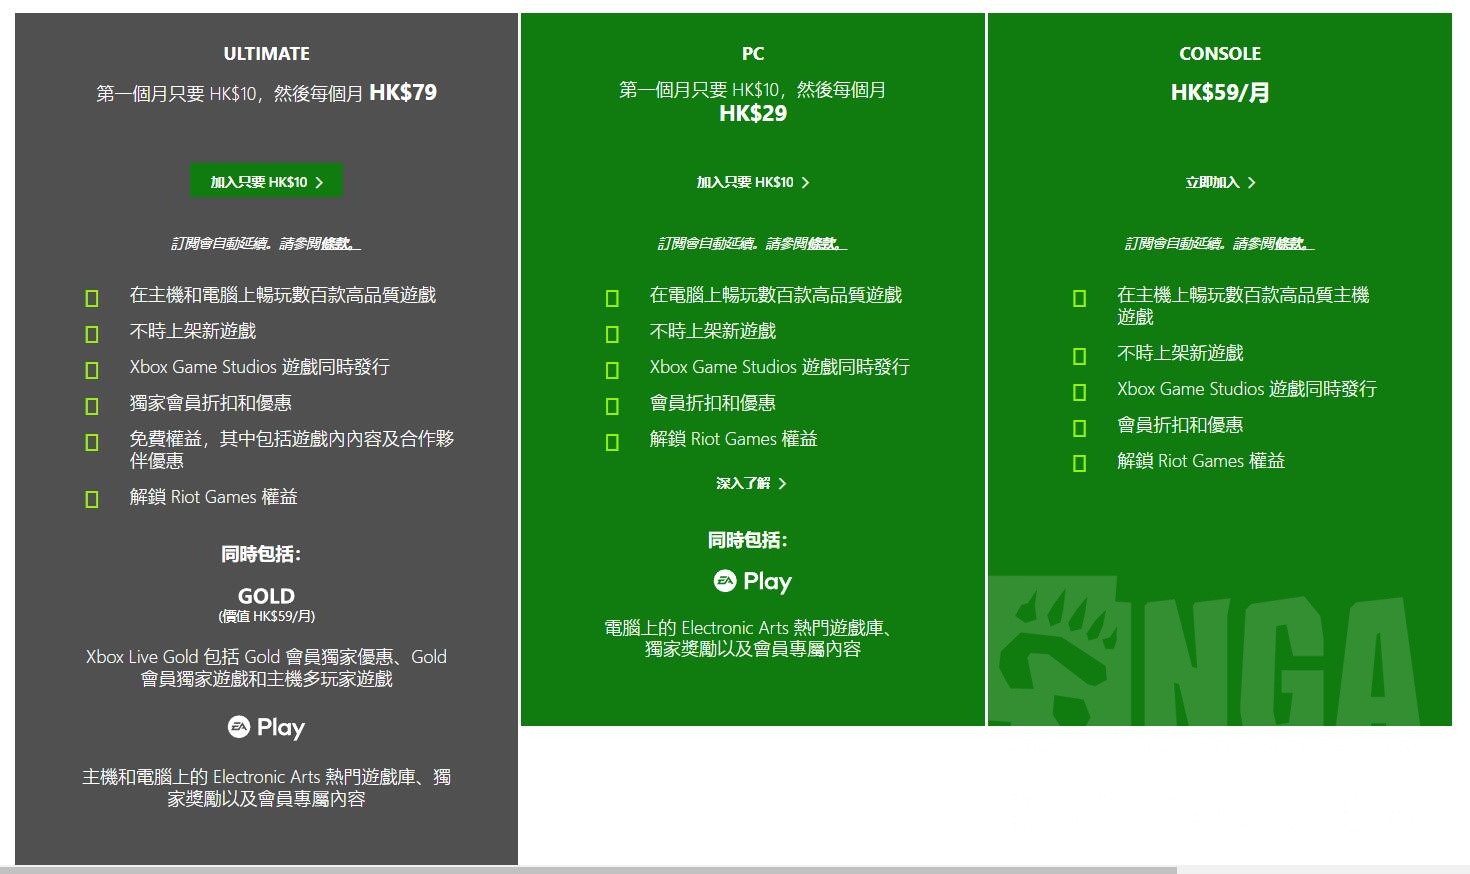Image resolution: width=1470 pixels, height=874 pixels.
Task: Select the CONSOLE plan heading
Action: [1219, 53]
